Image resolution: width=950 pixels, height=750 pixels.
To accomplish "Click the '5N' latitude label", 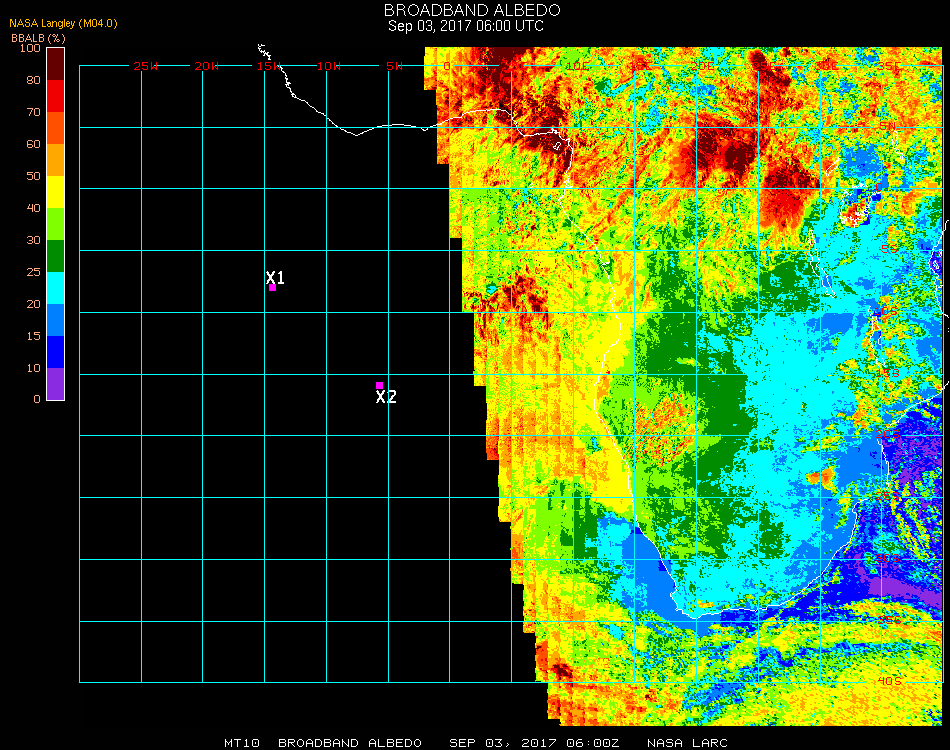I will pos(888,125).
